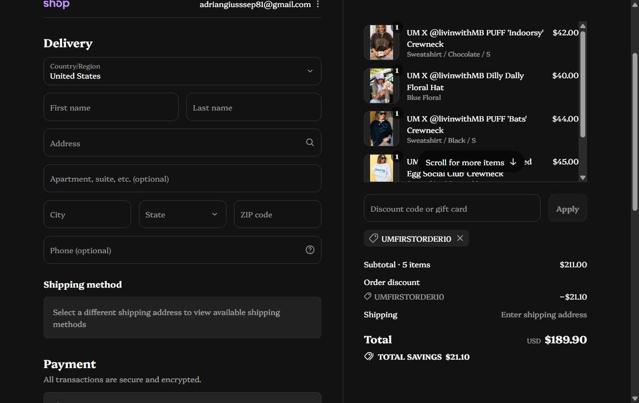
Task: Focus the Last name field
Action: tap(253, 108)
